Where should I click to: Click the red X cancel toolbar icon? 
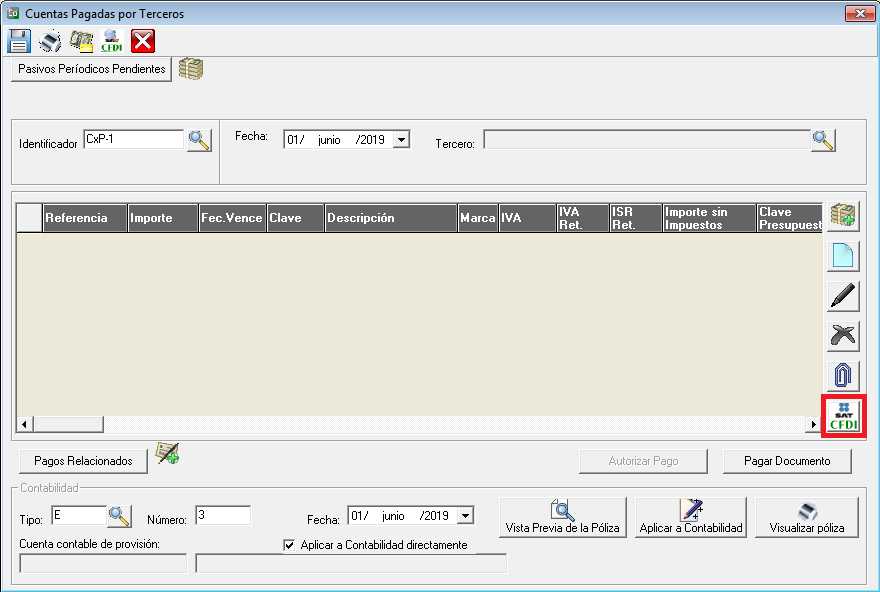[x=143, y=41]
